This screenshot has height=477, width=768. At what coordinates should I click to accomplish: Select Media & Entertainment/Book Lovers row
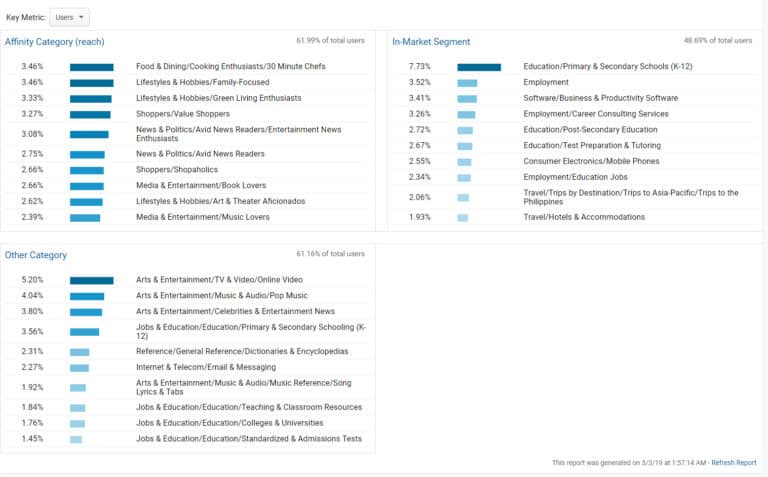point(202,185)
